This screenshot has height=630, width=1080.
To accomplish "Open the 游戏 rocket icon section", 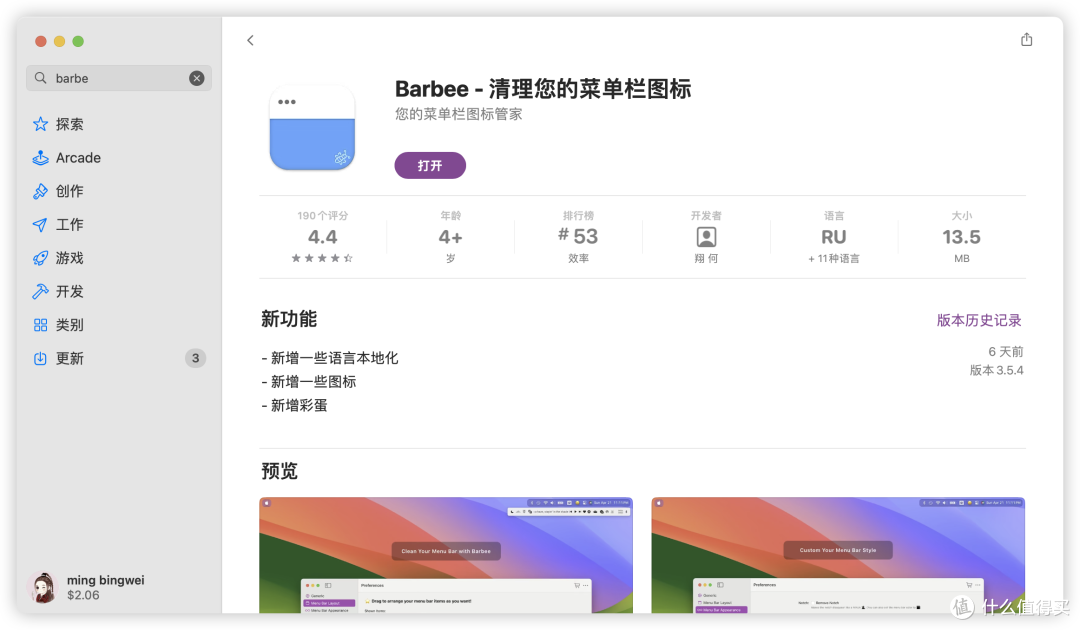I will click(x=41, y=258).
